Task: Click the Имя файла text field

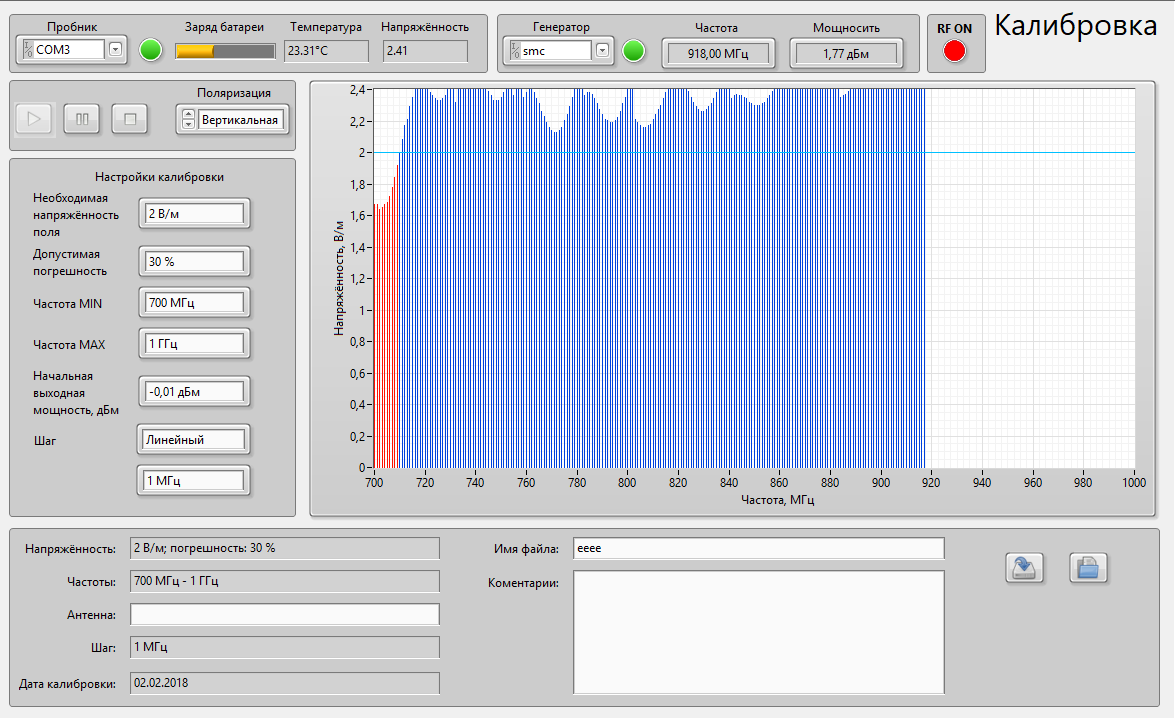Action: click(x=758, y=548)
